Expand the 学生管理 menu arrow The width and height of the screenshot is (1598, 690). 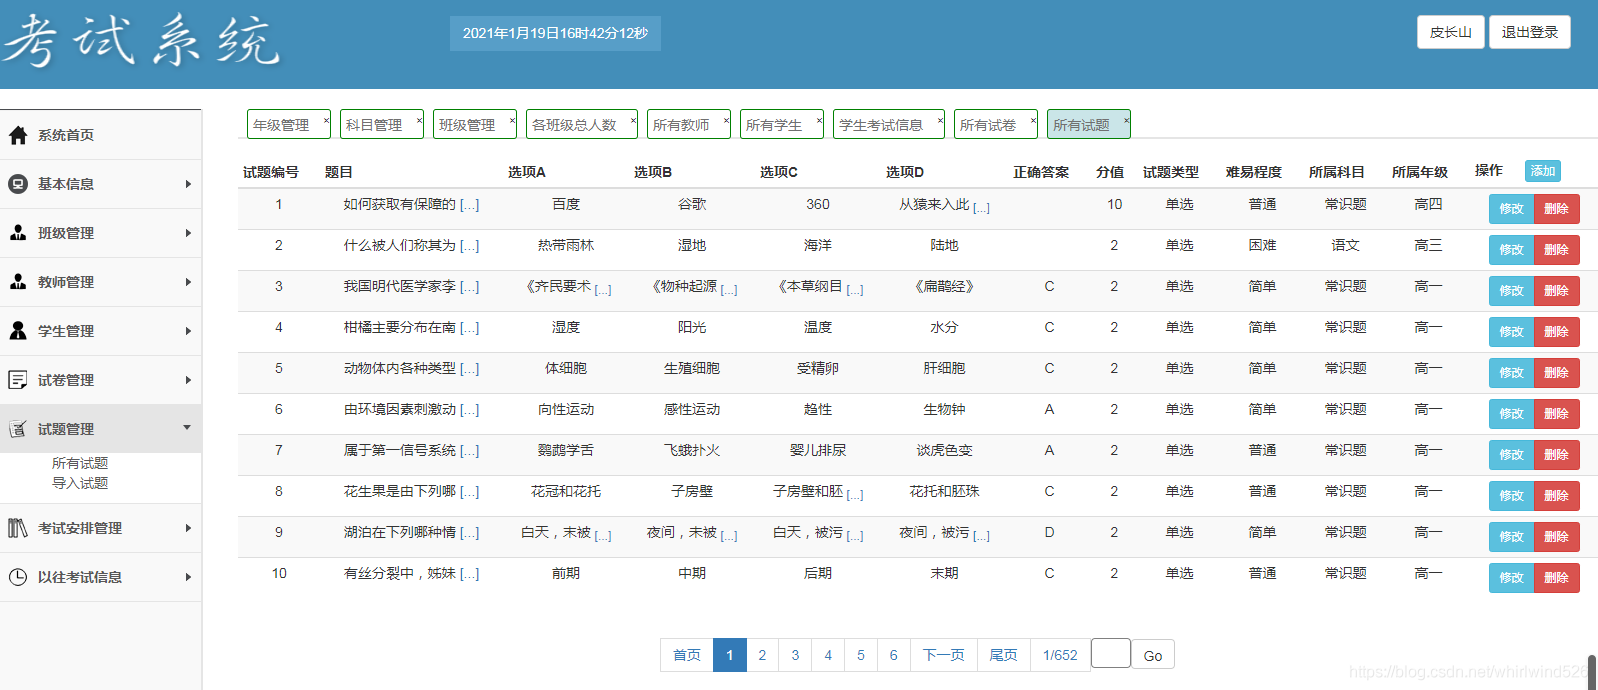point(188,331)
